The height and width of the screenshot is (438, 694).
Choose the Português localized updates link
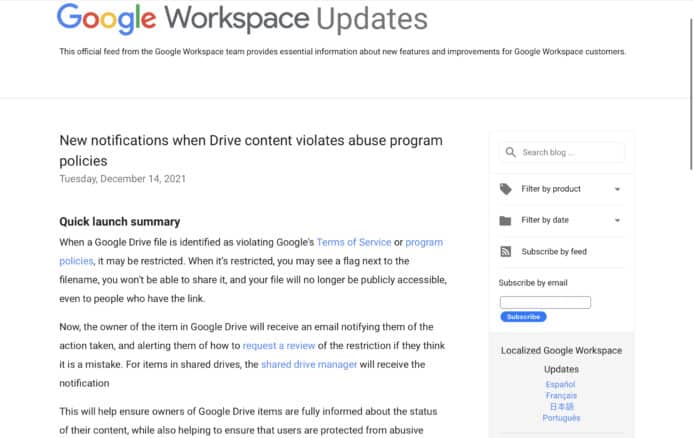click(560, 418)
